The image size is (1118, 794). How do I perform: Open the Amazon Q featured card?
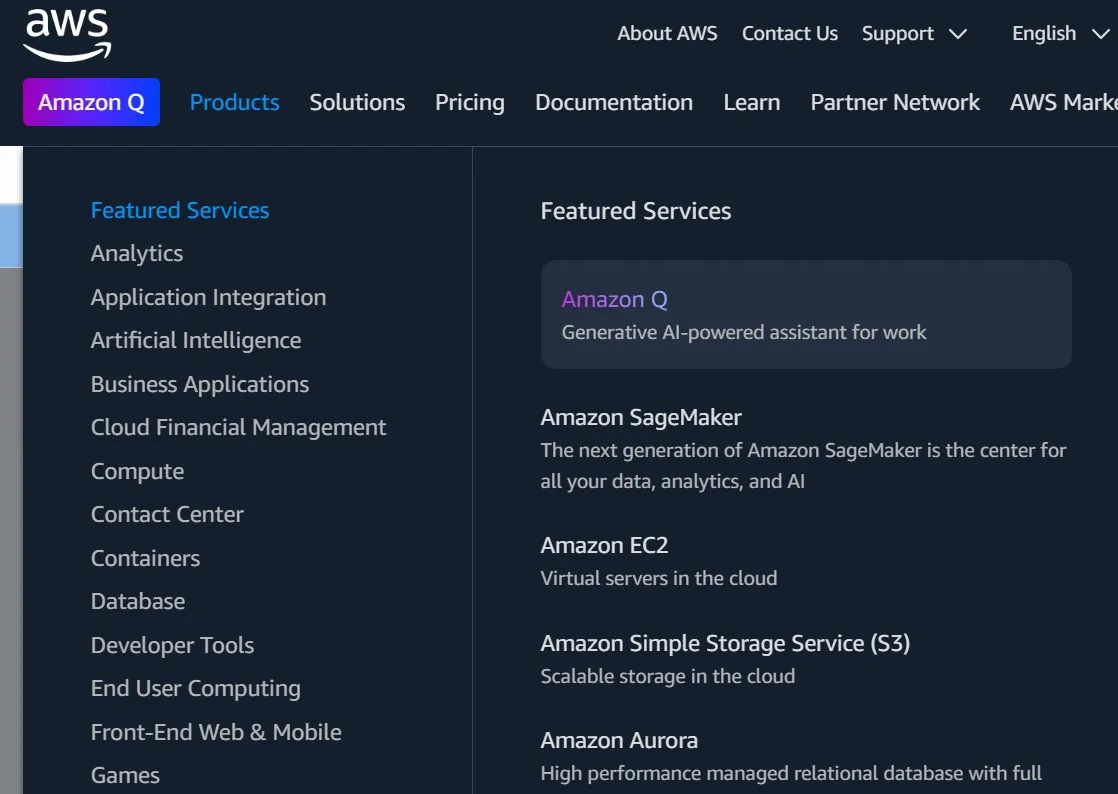pyautogui.click(x=806, y=314)
